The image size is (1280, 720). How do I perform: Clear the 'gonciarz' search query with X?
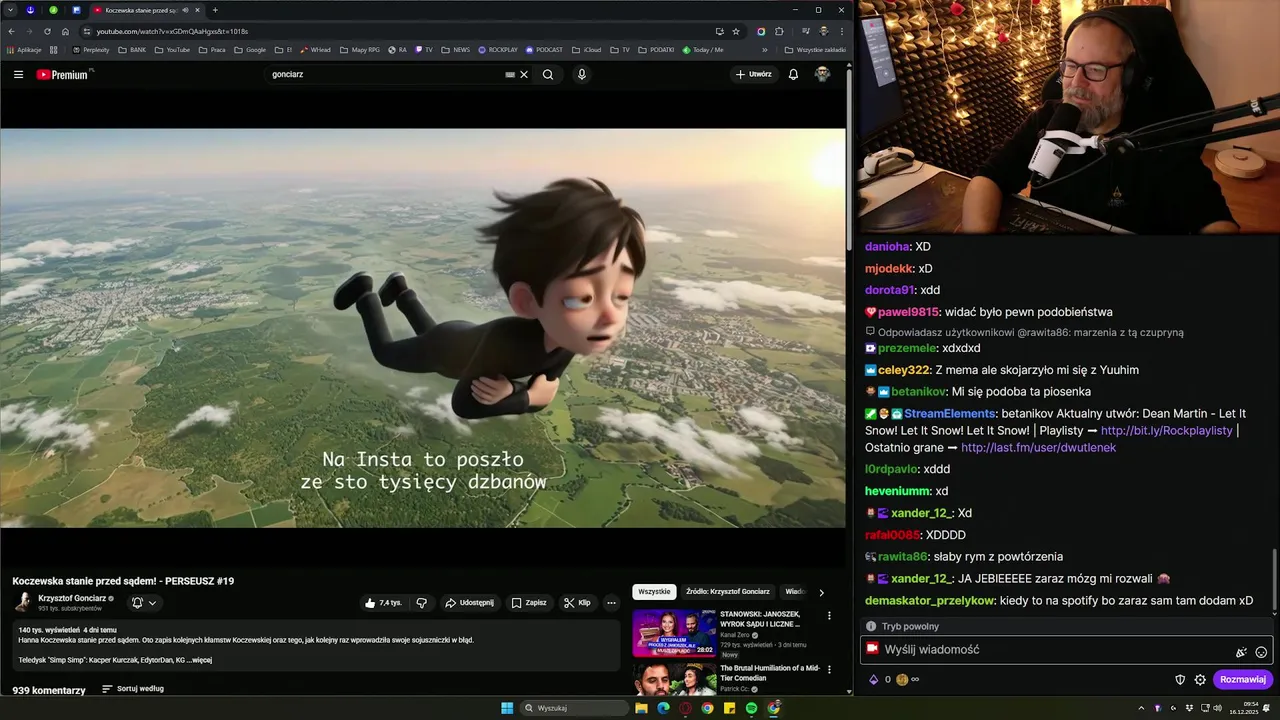point(524,74)
